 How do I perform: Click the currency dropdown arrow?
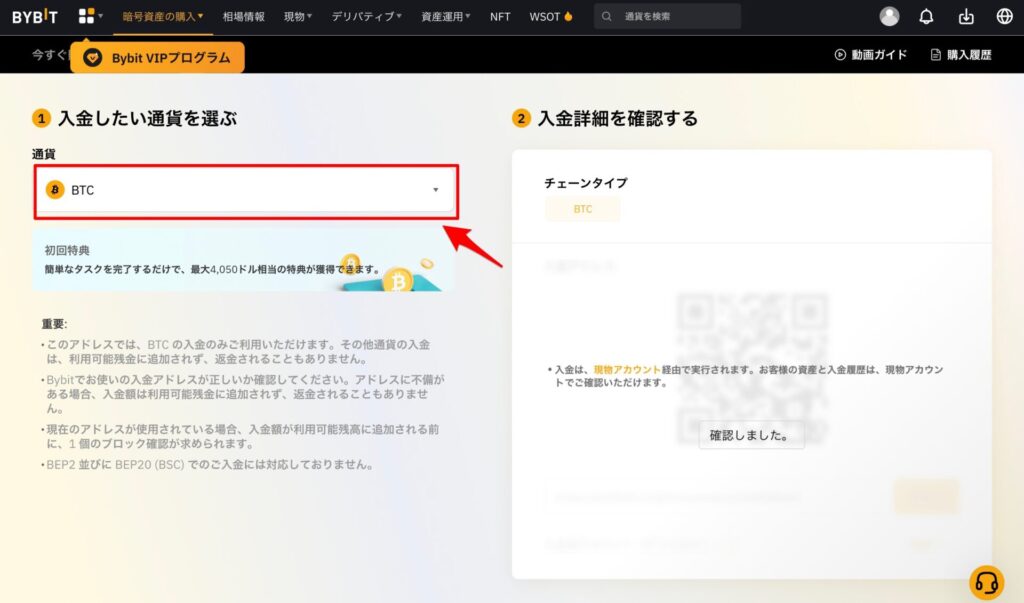tap(436, 190)
